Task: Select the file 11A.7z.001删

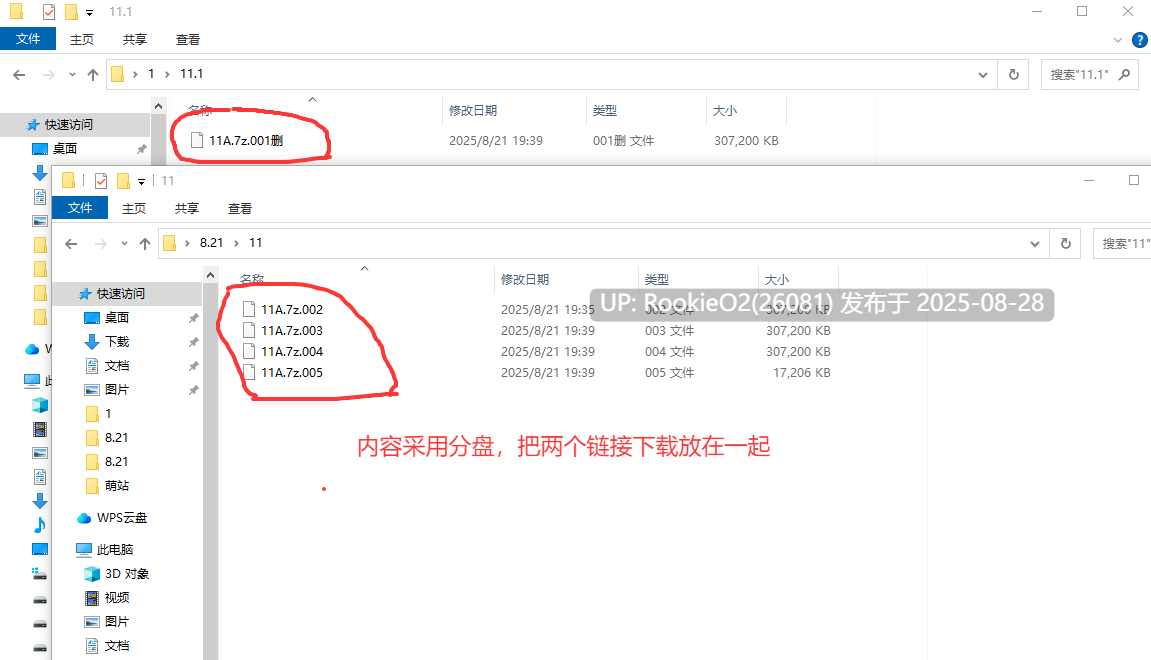Action: pyautogui.click(x=246, y=140)
